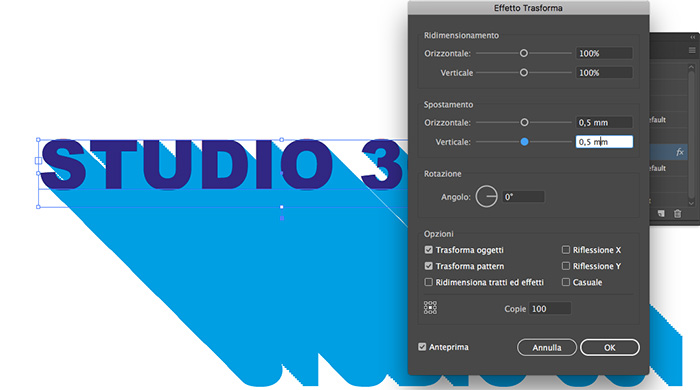The width and height of the screenshot is (700, 390).
Task: Click the rotation angle dial
Action: [487, 196]
